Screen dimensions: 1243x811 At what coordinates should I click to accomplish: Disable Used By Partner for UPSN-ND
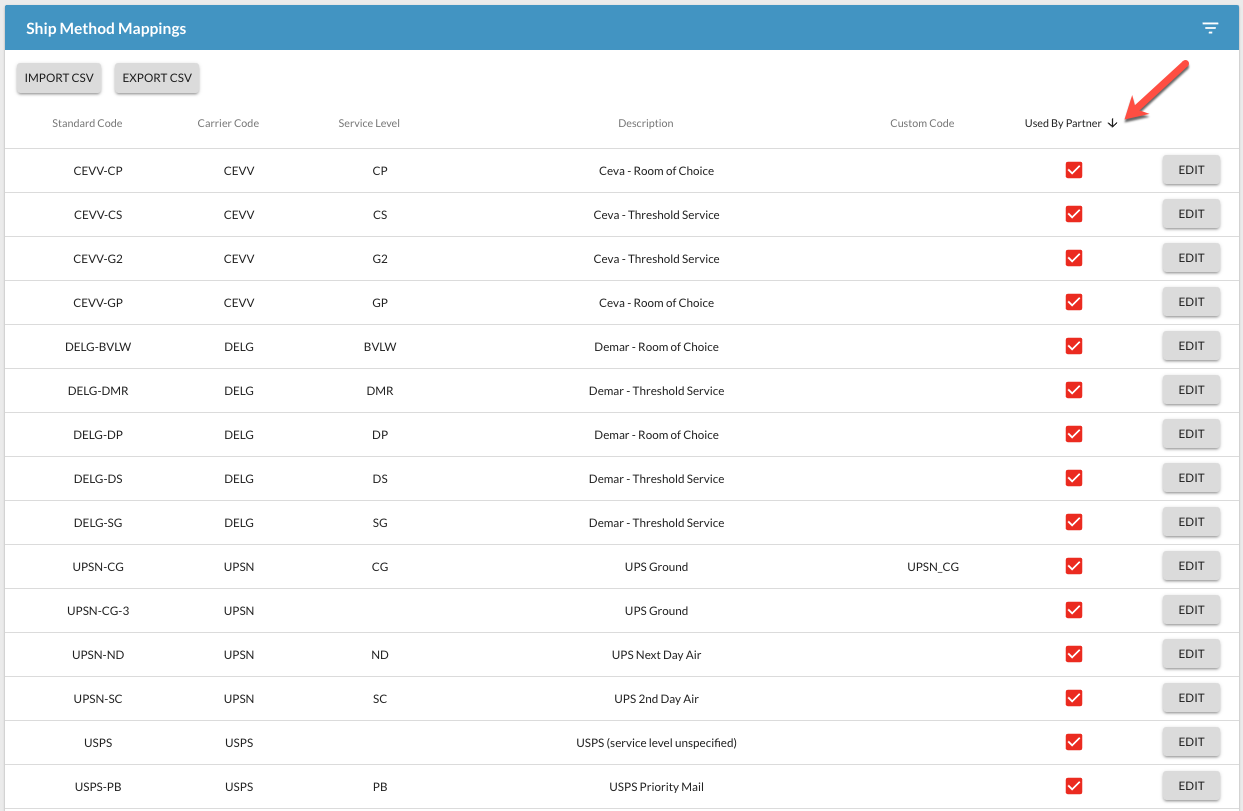coord(1074,654)
